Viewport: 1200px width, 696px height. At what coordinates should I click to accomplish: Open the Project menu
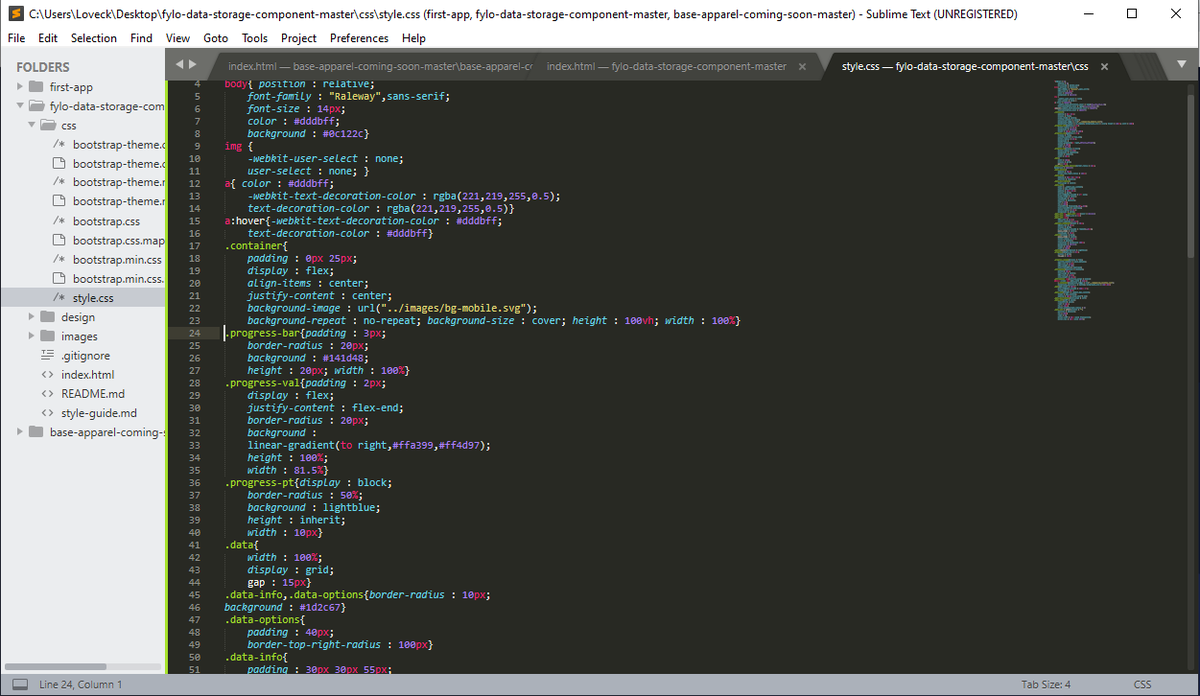click(x=299, y=38)
